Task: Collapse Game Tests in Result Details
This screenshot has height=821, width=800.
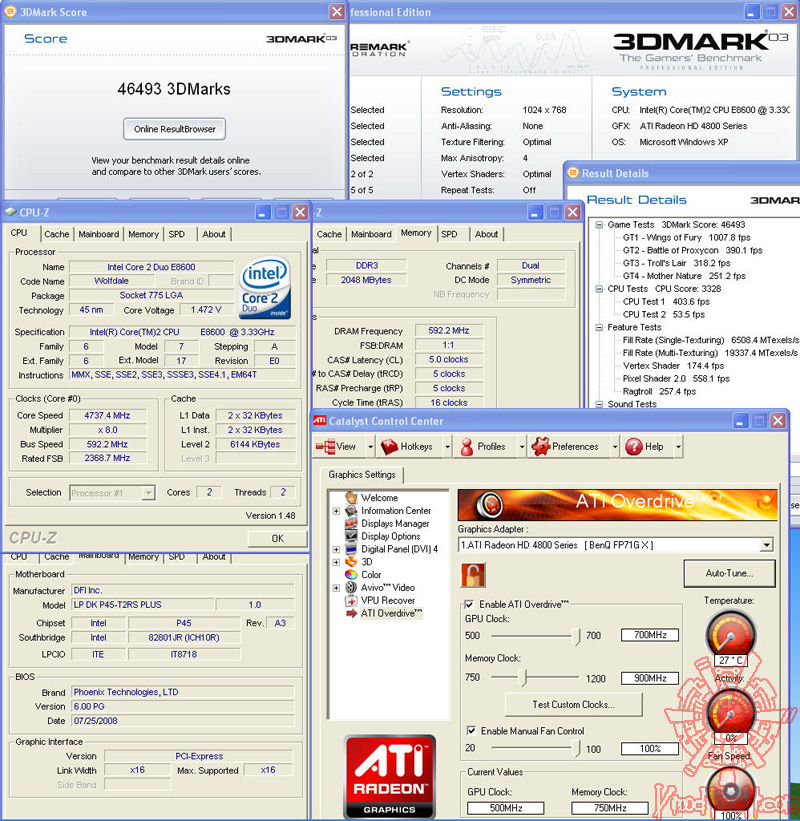Action: tap(599, 225)
